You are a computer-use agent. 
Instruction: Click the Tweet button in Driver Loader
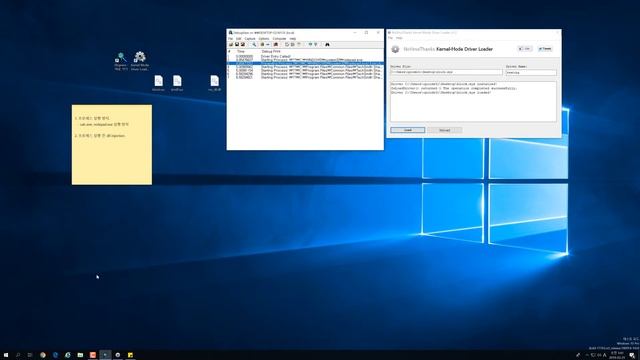pyautogui.click(x=545, y=49)
